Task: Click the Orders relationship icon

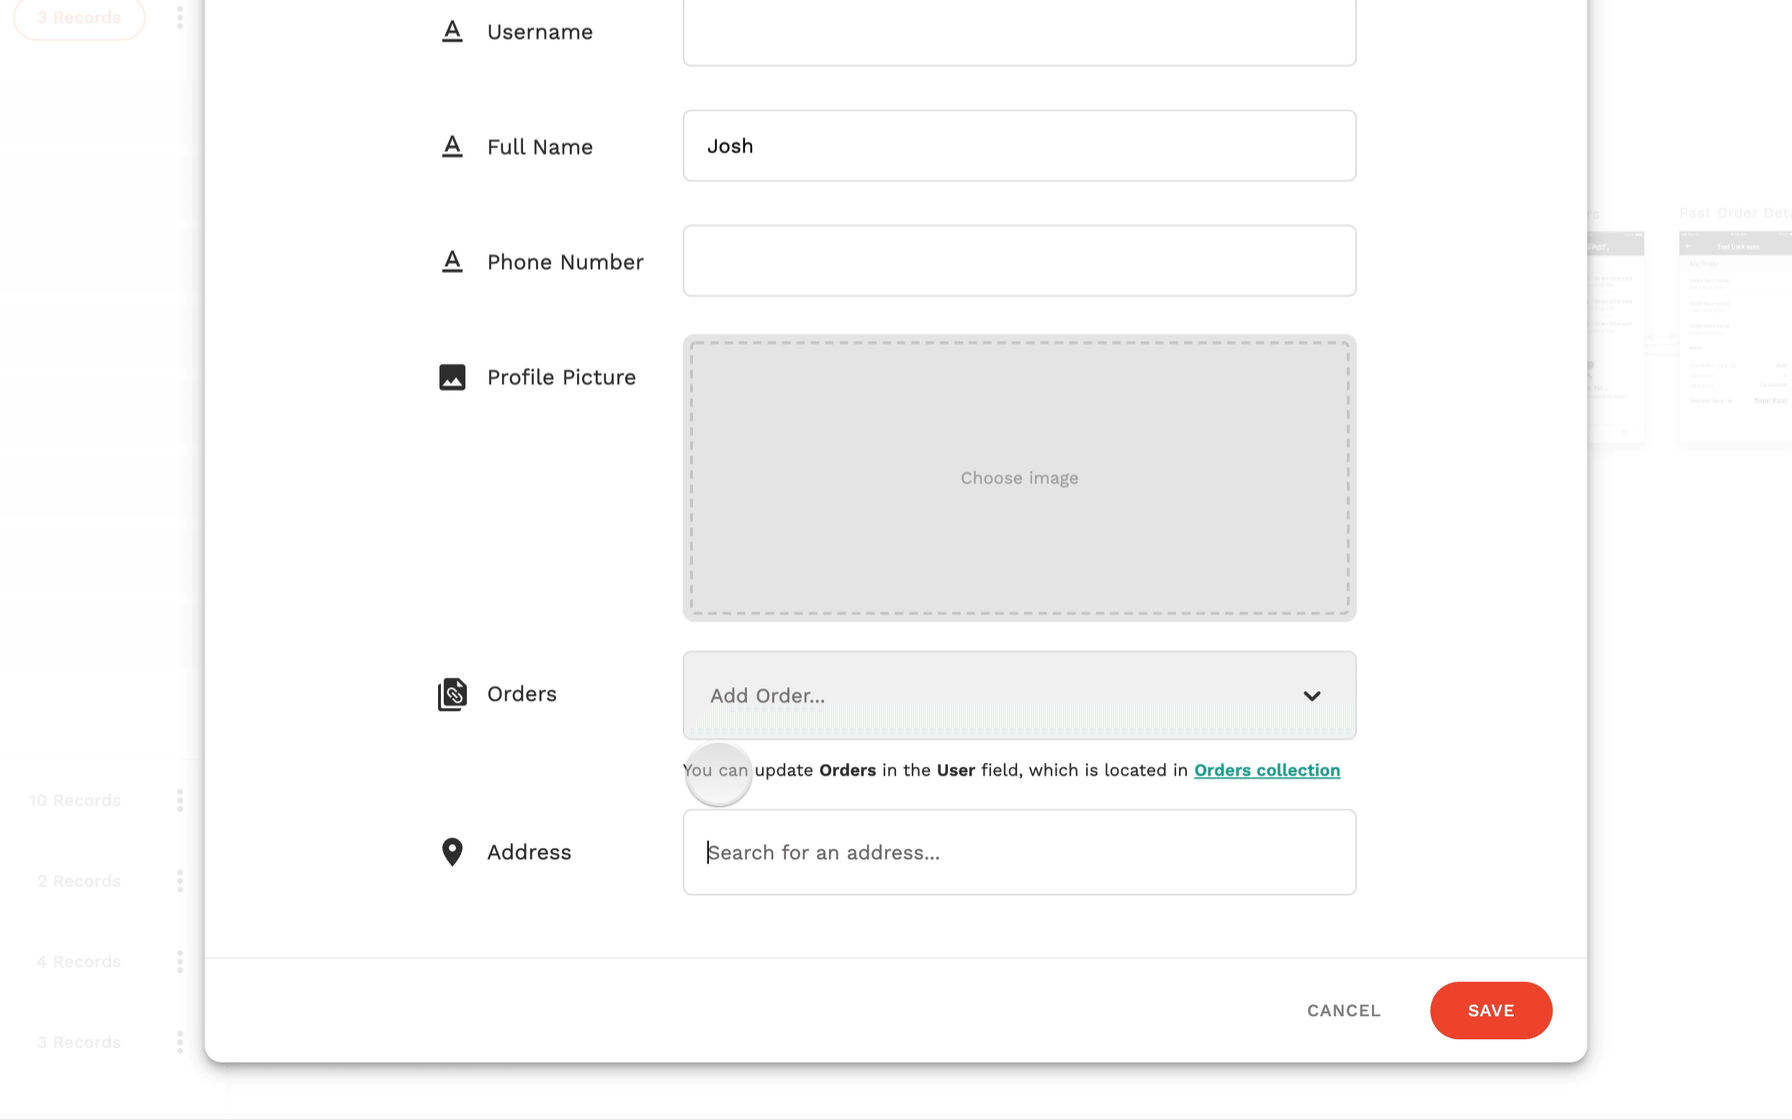Action: [x=452, y=694]
